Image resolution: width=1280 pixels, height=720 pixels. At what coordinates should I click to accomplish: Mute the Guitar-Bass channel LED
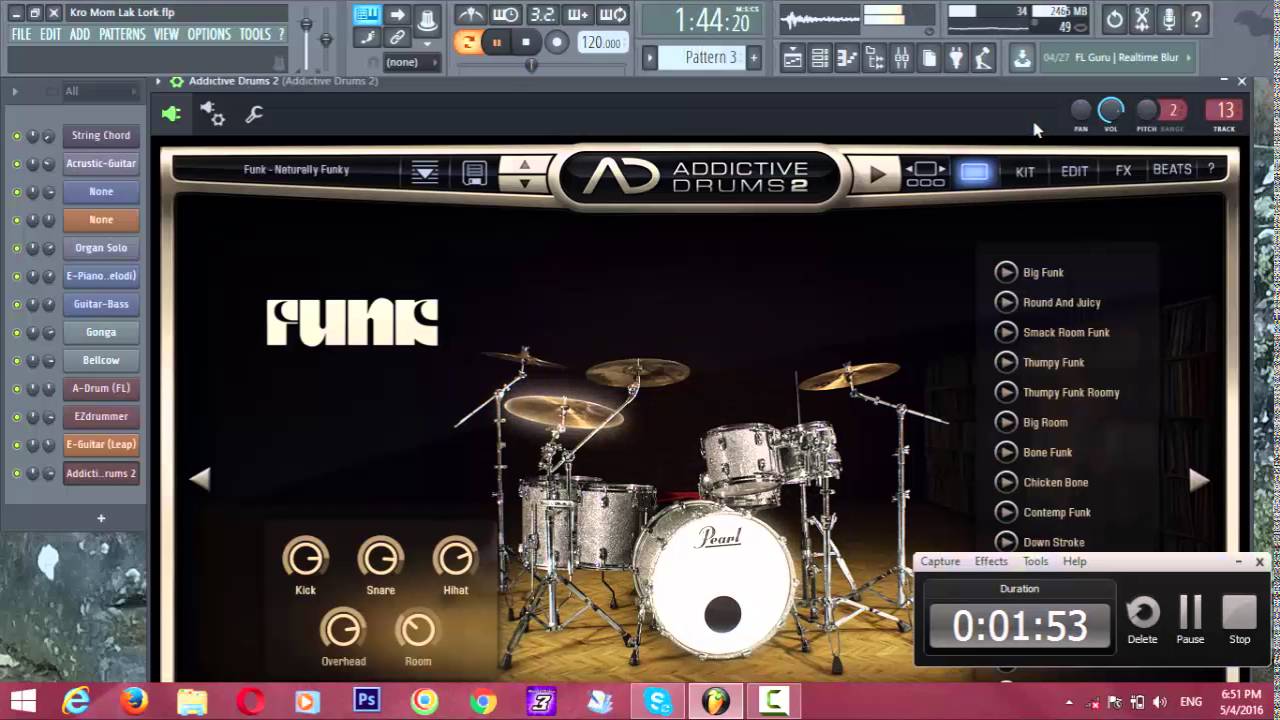[x=16, y=304]
